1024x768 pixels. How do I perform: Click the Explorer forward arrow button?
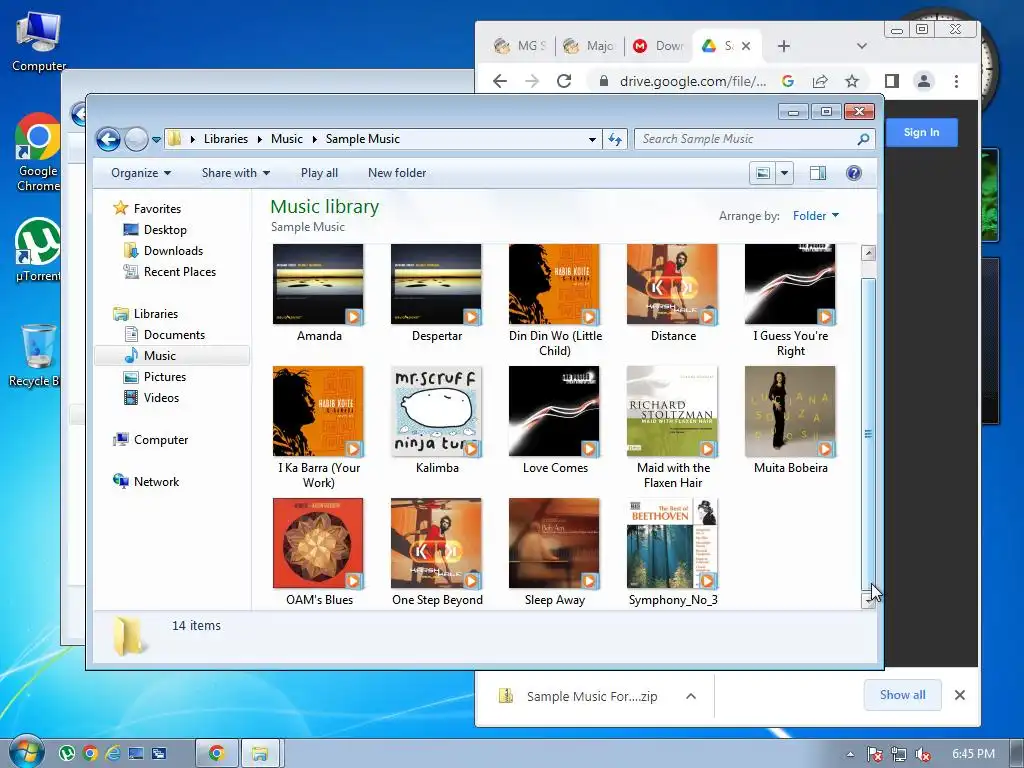tap(136, 139)
